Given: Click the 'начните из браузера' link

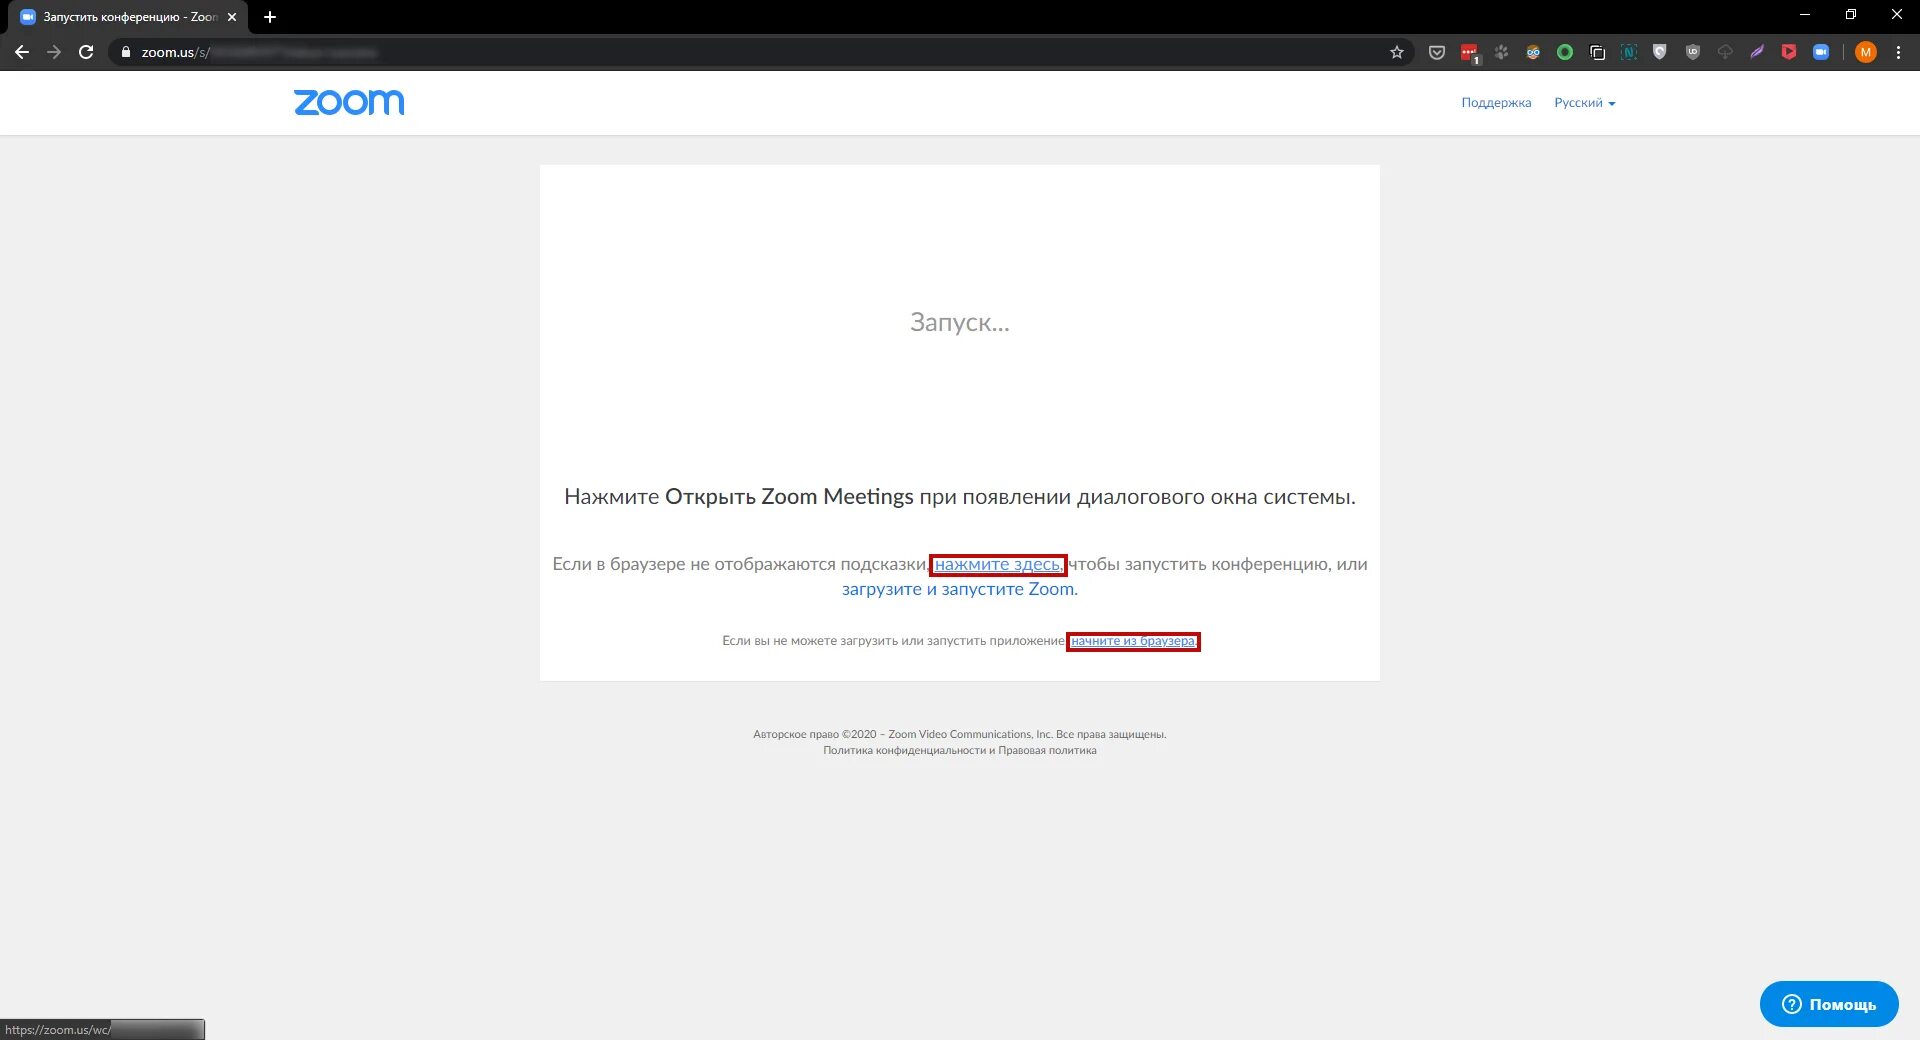Looking at the screenshot, I should click(x=1133, y=641).
